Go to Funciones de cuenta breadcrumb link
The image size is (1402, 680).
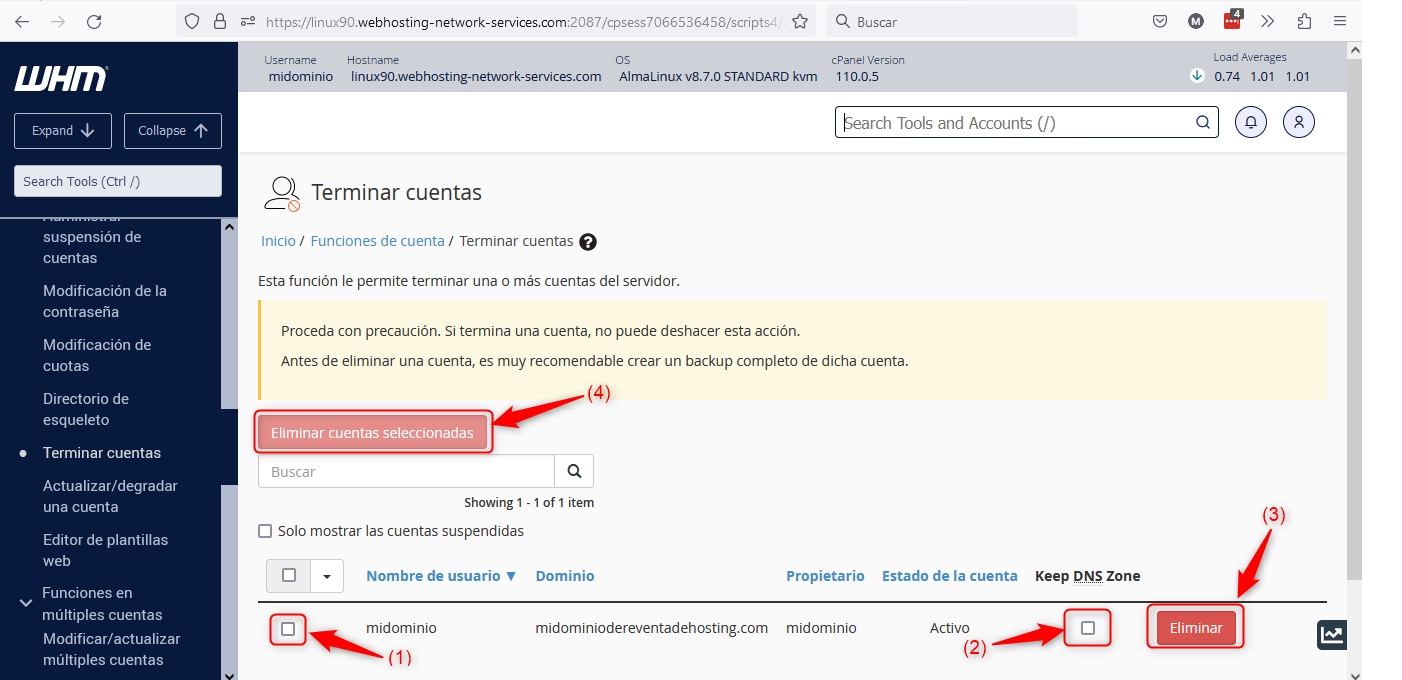pyautogui.click(x=377, y=241)
